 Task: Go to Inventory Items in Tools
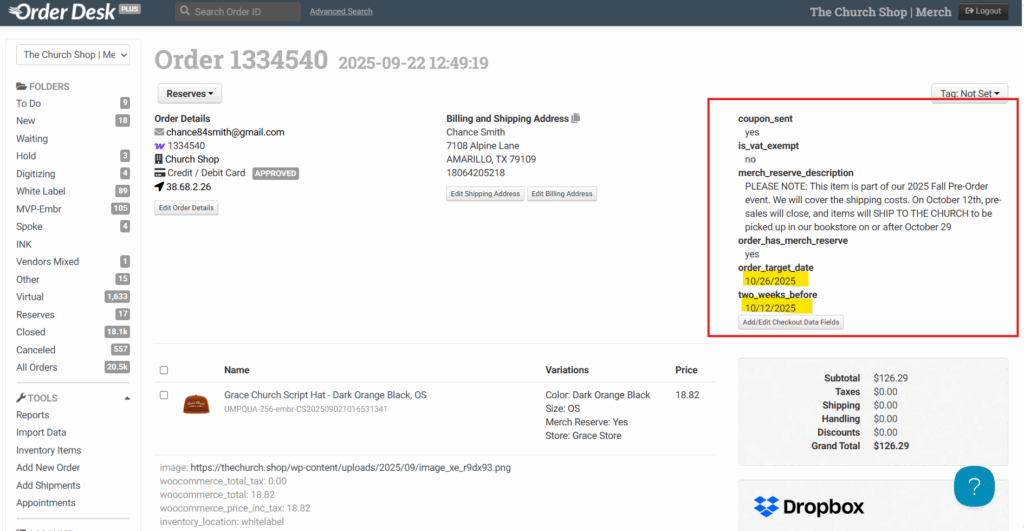48,450
